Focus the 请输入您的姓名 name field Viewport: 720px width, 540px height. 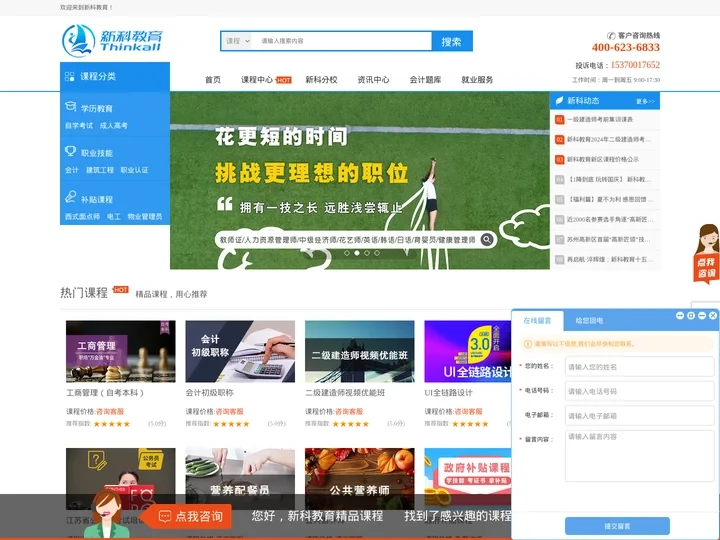tap(639, 366)
